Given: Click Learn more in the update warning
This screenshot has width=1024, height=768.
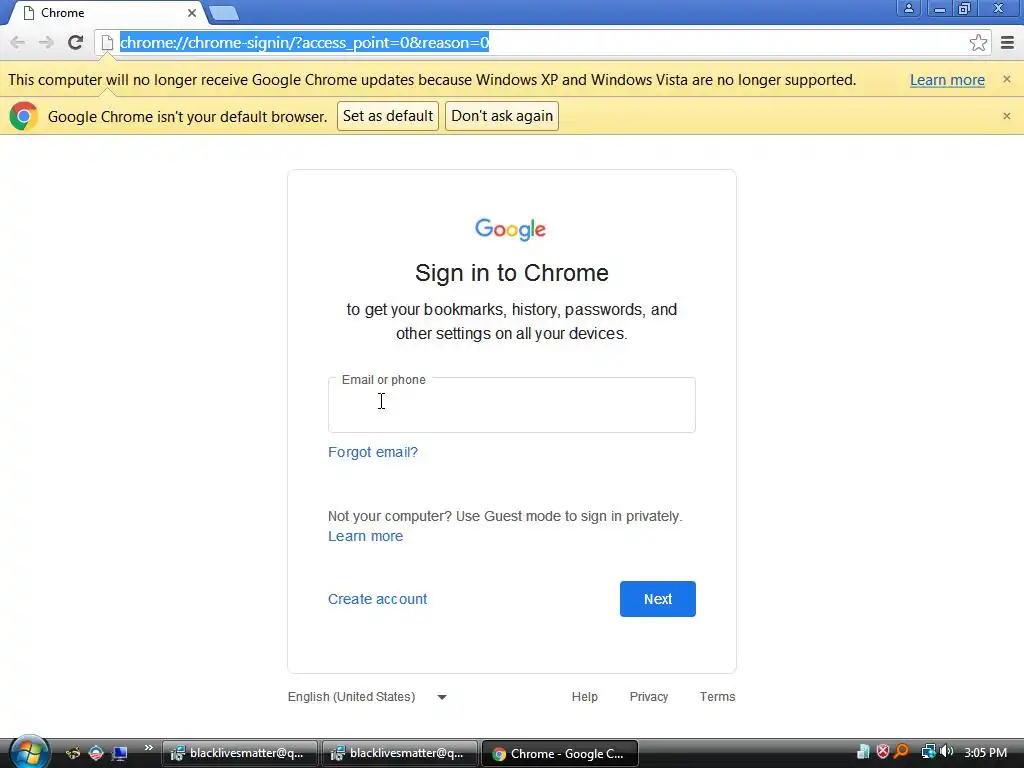Looking at the screenshot, I should coord(947,80).
